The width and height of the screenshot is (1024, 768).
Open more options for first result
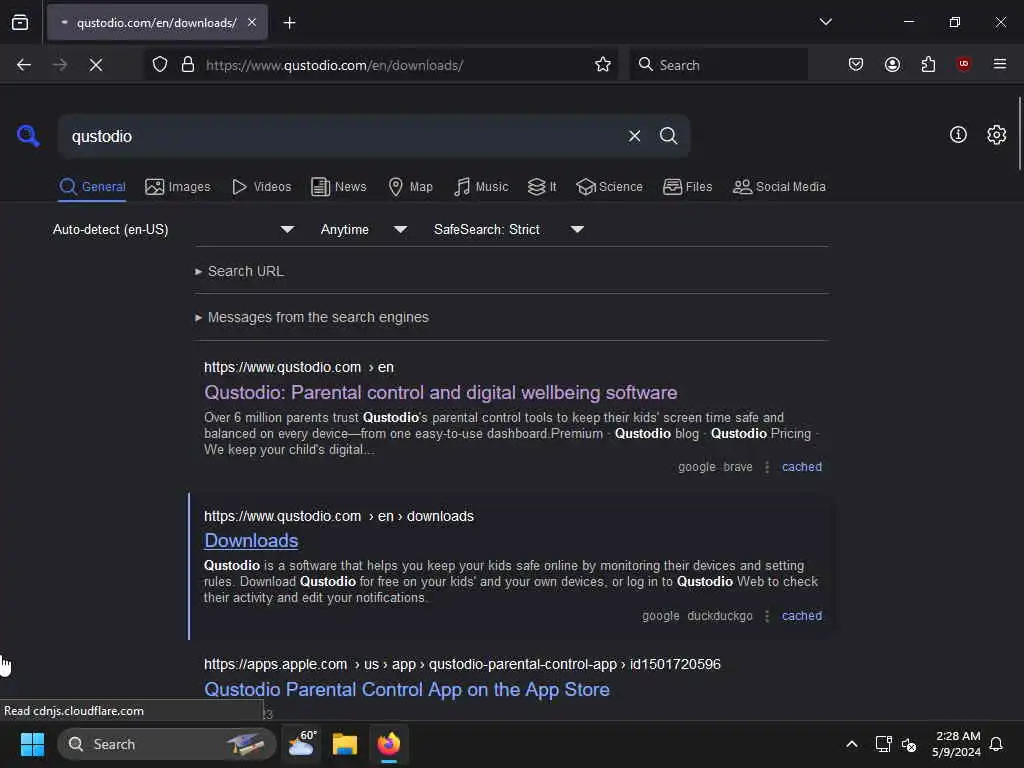(767, 467)
